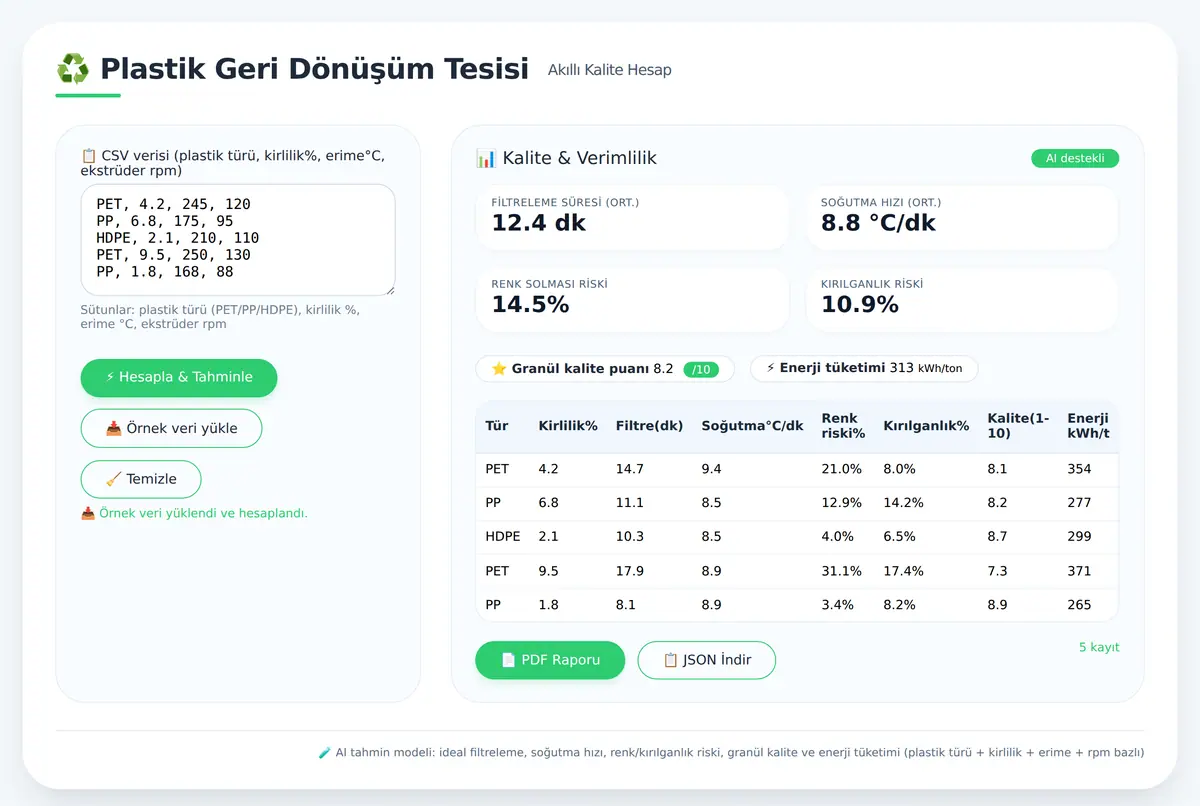
Task: Click the 6.8 contamination cell
Action: click(x=548, y=502)
